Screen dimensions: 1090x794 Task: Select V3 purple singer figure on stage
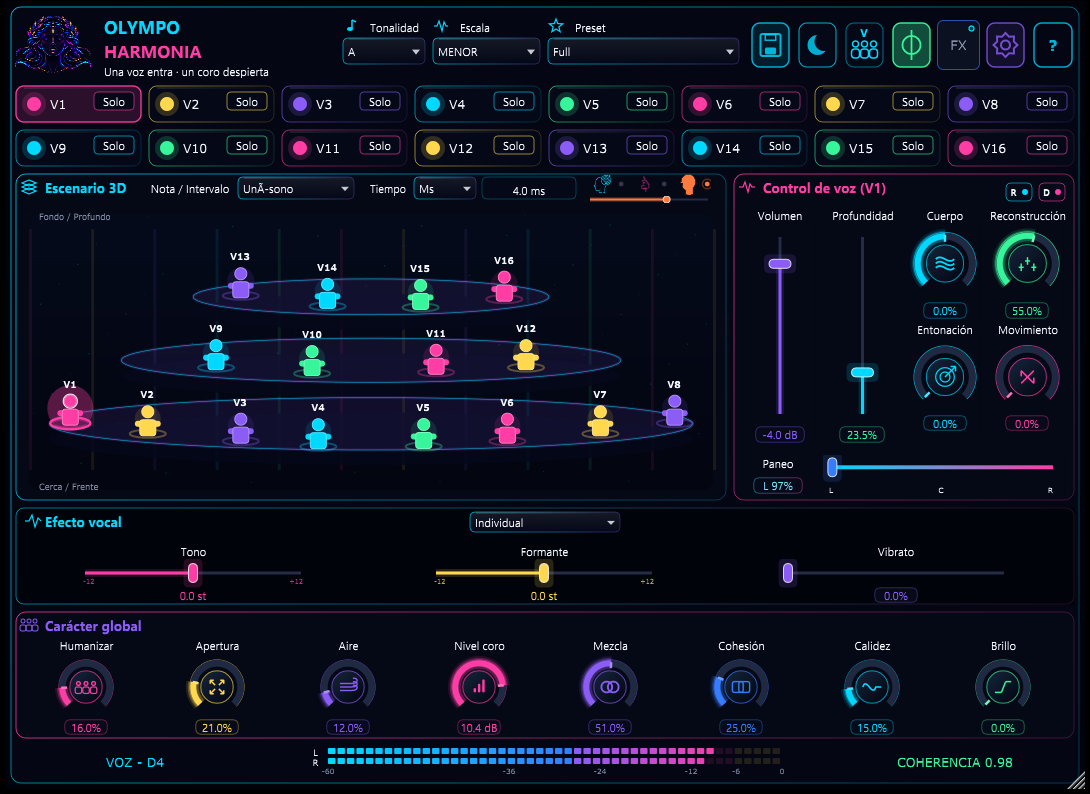click(241, 428)
